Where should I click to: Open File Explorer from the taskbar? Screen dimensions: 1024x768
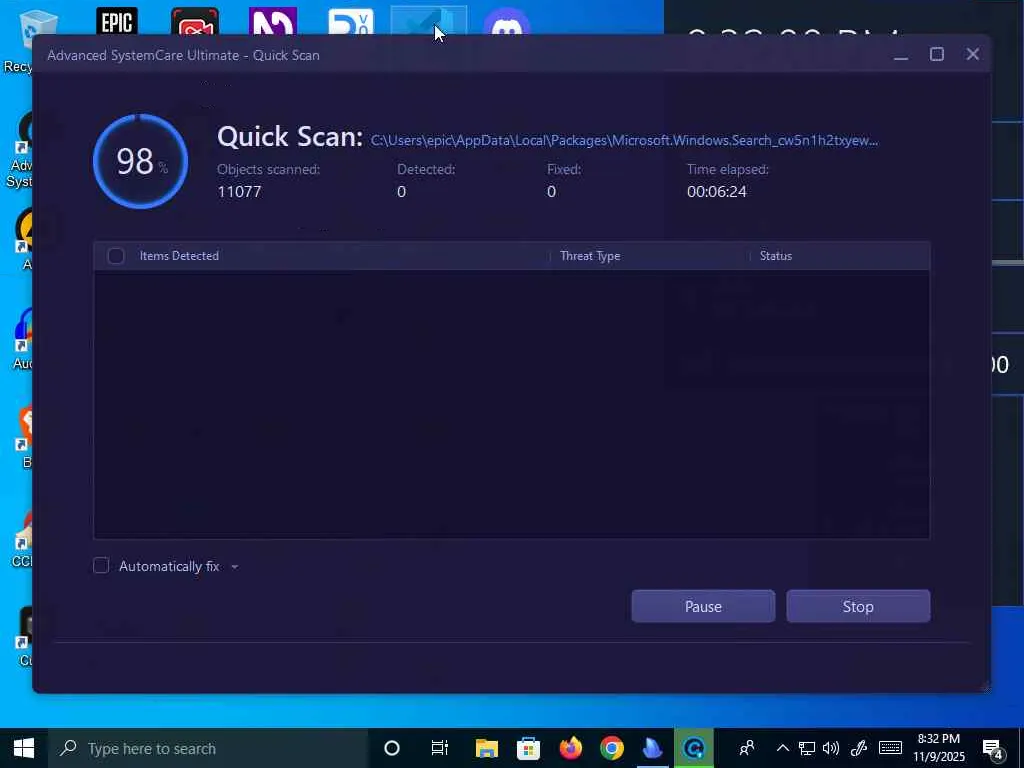[487, 748]
